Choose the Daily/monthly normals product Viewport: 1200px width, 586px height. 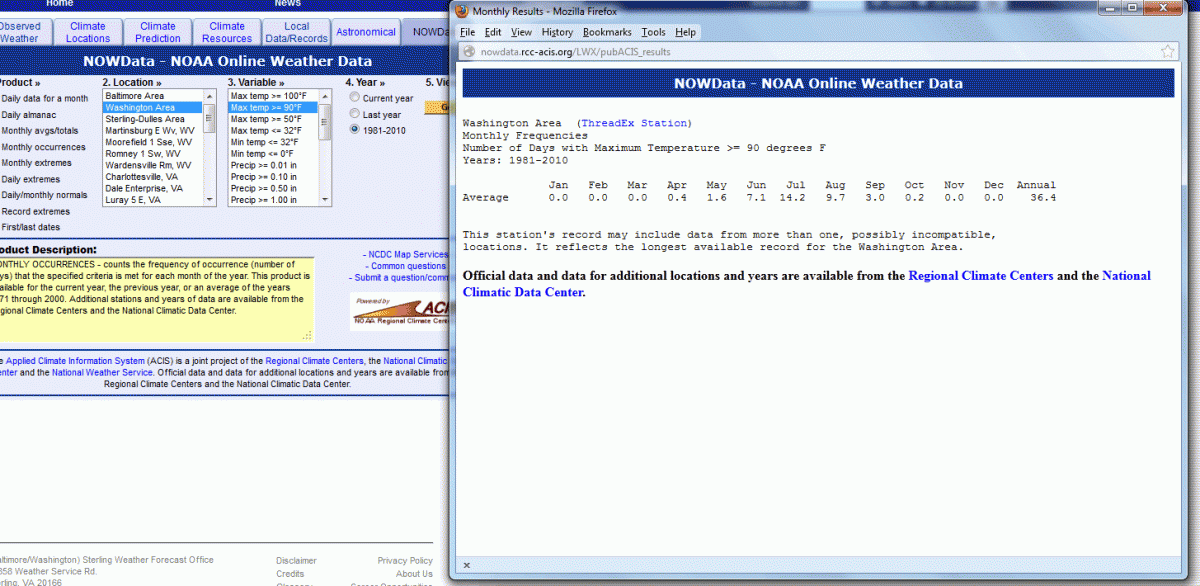[45, 195]
